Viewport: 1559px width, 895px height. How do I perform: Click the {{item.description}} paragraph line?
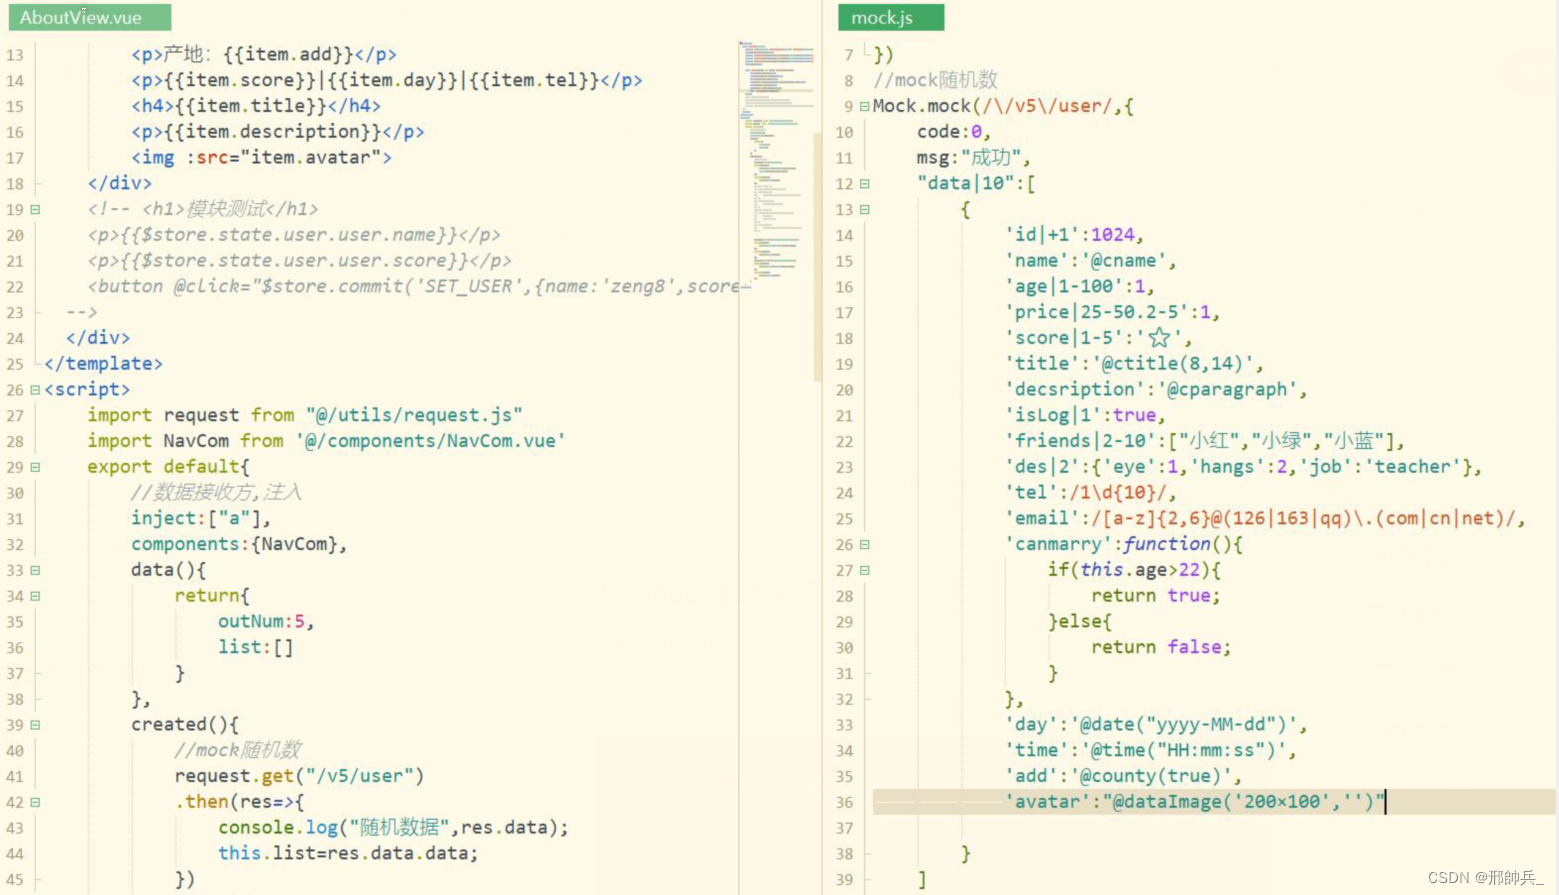pyautogui.click(x=278, y=132)
